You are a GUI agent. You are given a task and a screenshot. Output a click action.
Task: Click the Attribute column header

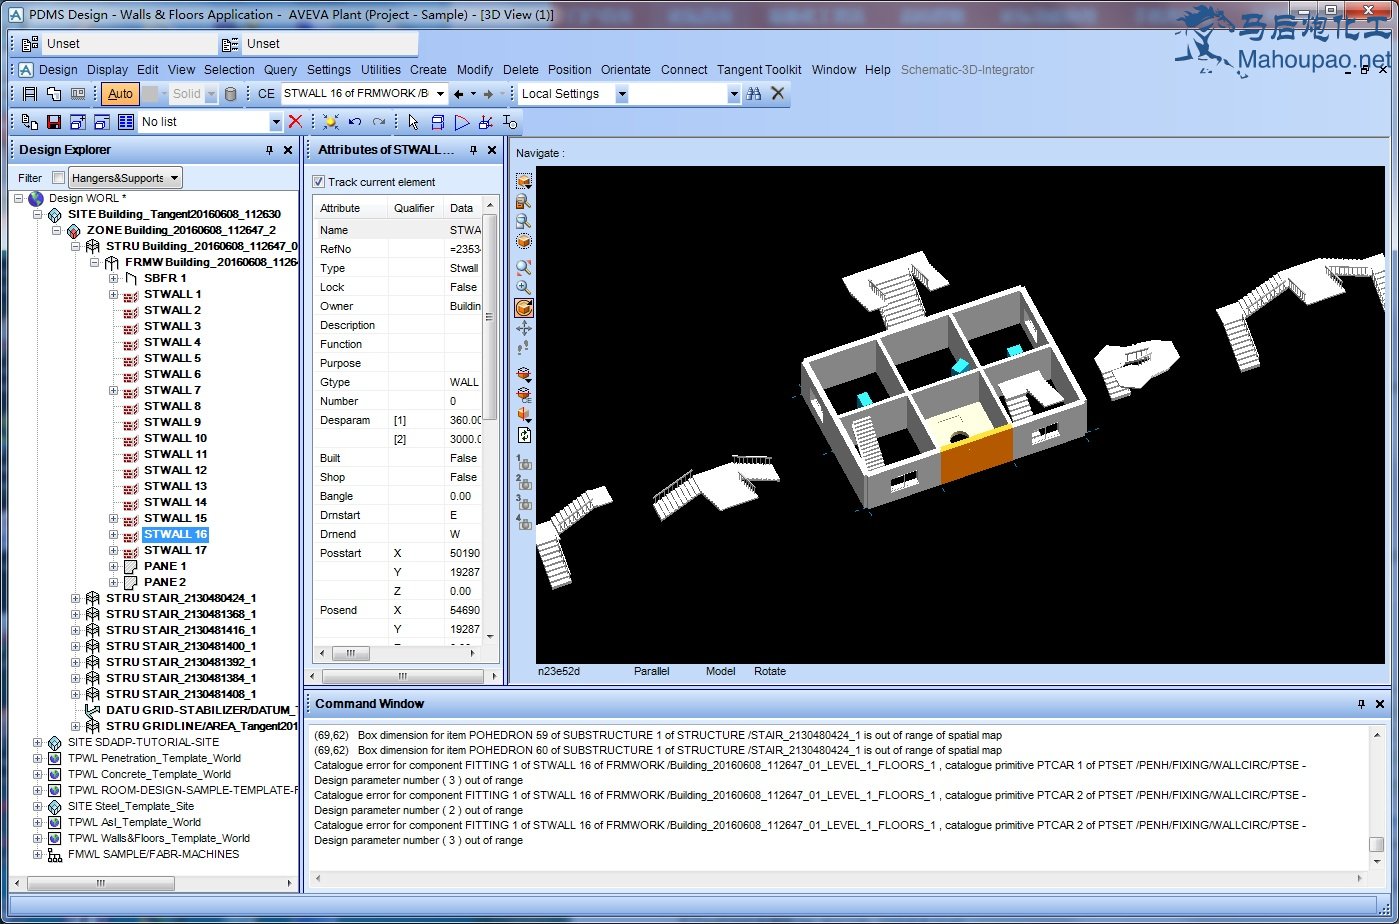pos(351,208)
